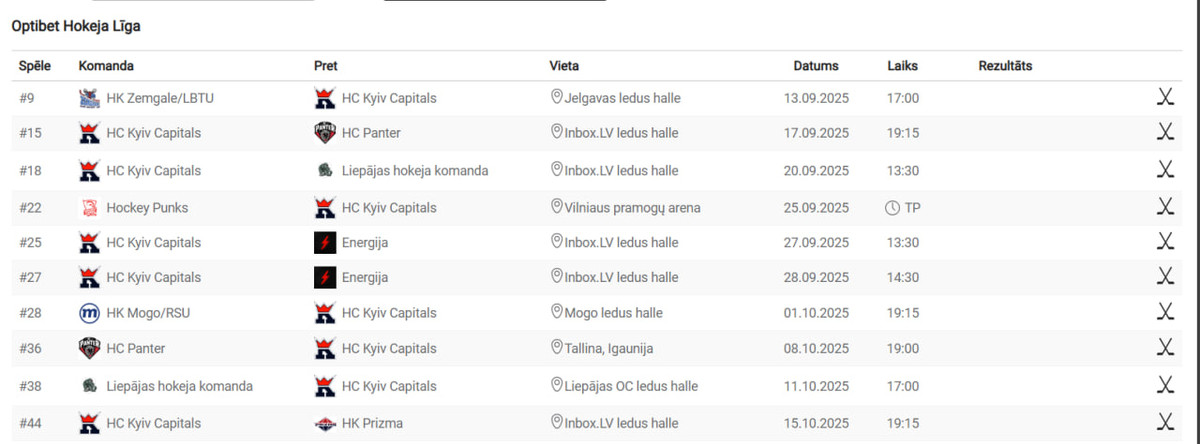The width and height of the screenshot is (1200, 444).
Task: Click HK Mogo/RSU team logo
Action: point(90,313)
